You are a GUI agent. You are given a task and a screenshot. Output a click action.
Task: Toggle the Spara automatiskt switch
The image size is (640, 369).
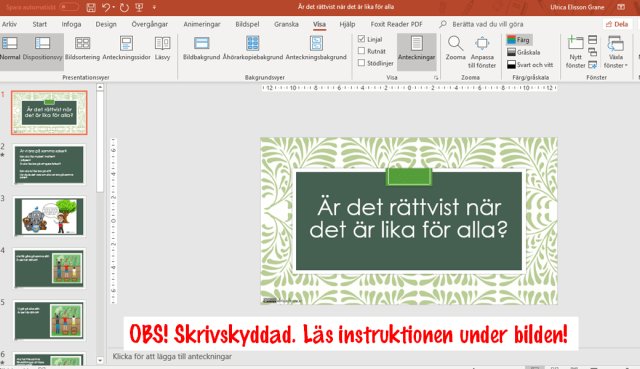69,7
